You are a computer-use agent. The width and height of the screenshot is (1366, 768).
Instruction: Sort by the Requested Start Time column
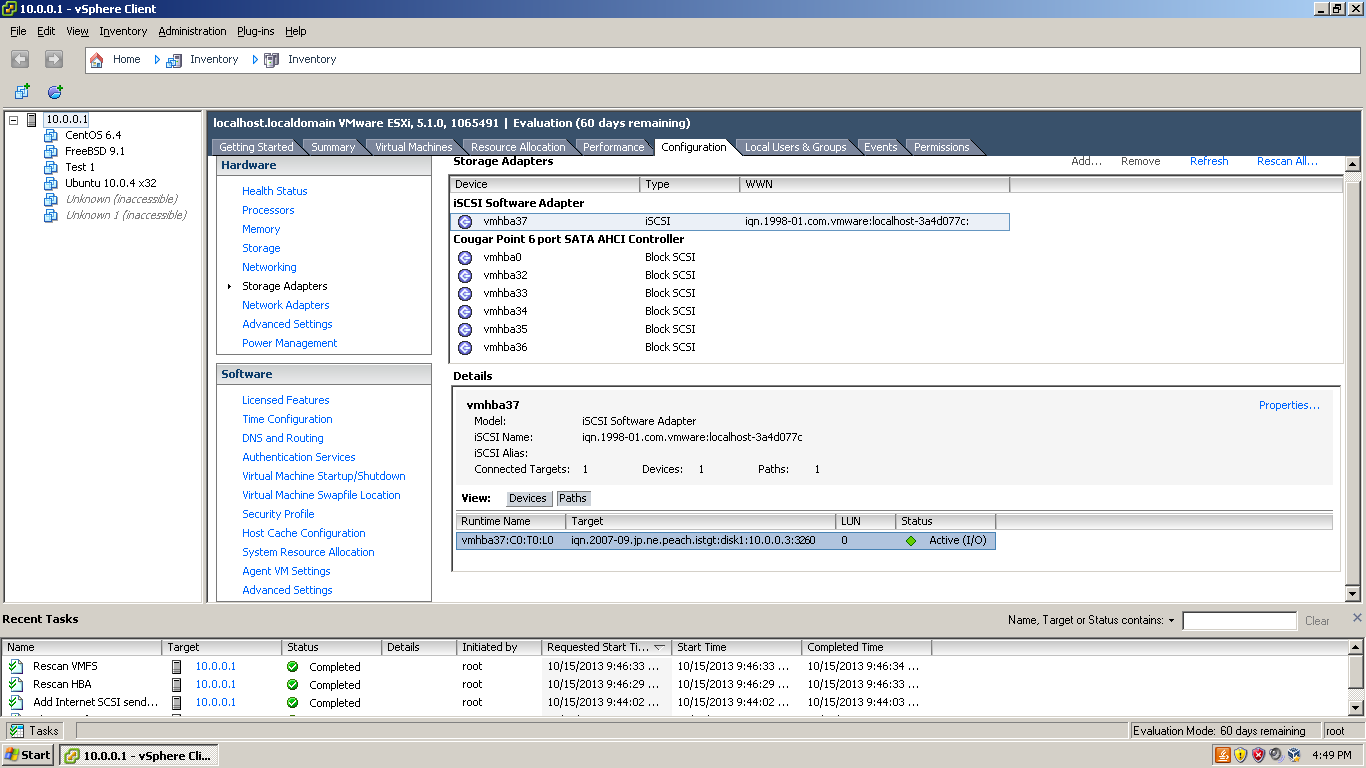(x=607, y=647)
